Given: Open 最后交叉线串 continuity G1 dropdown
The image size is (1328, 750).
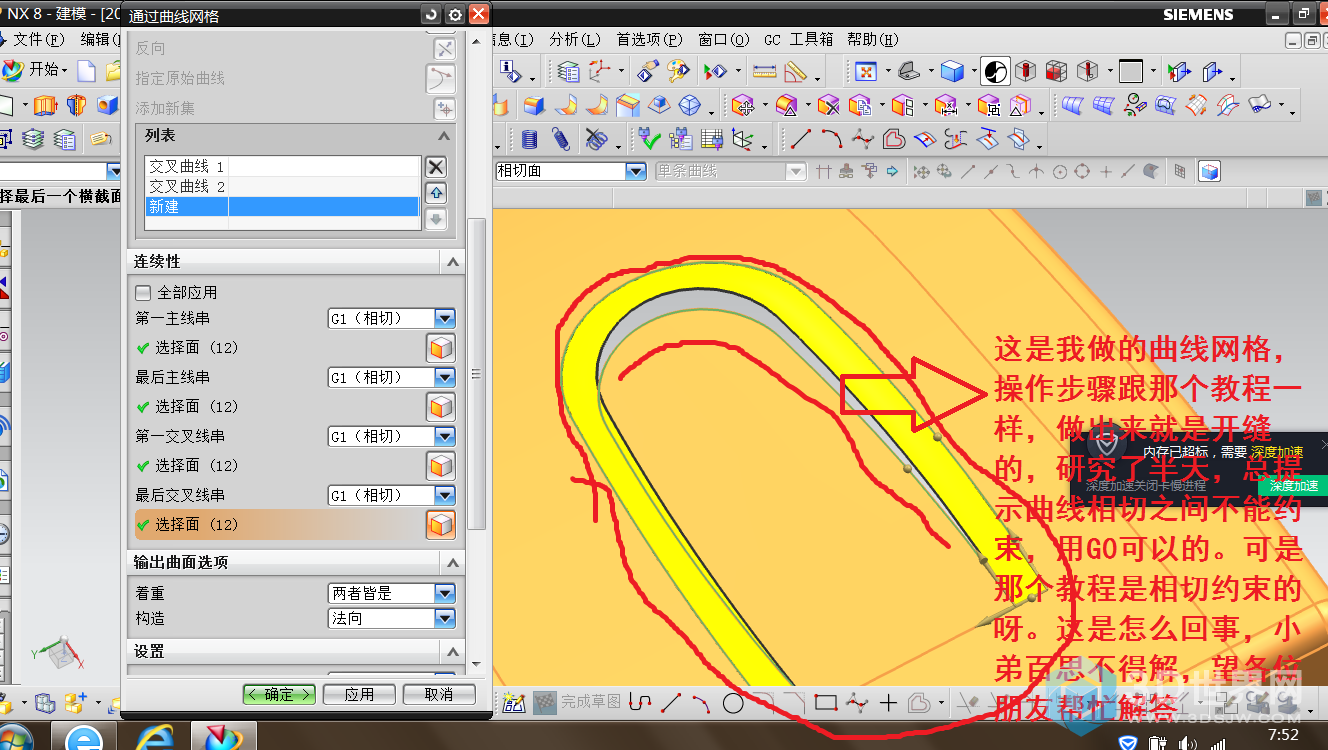Looking at the screenshot, I should 445,495.
